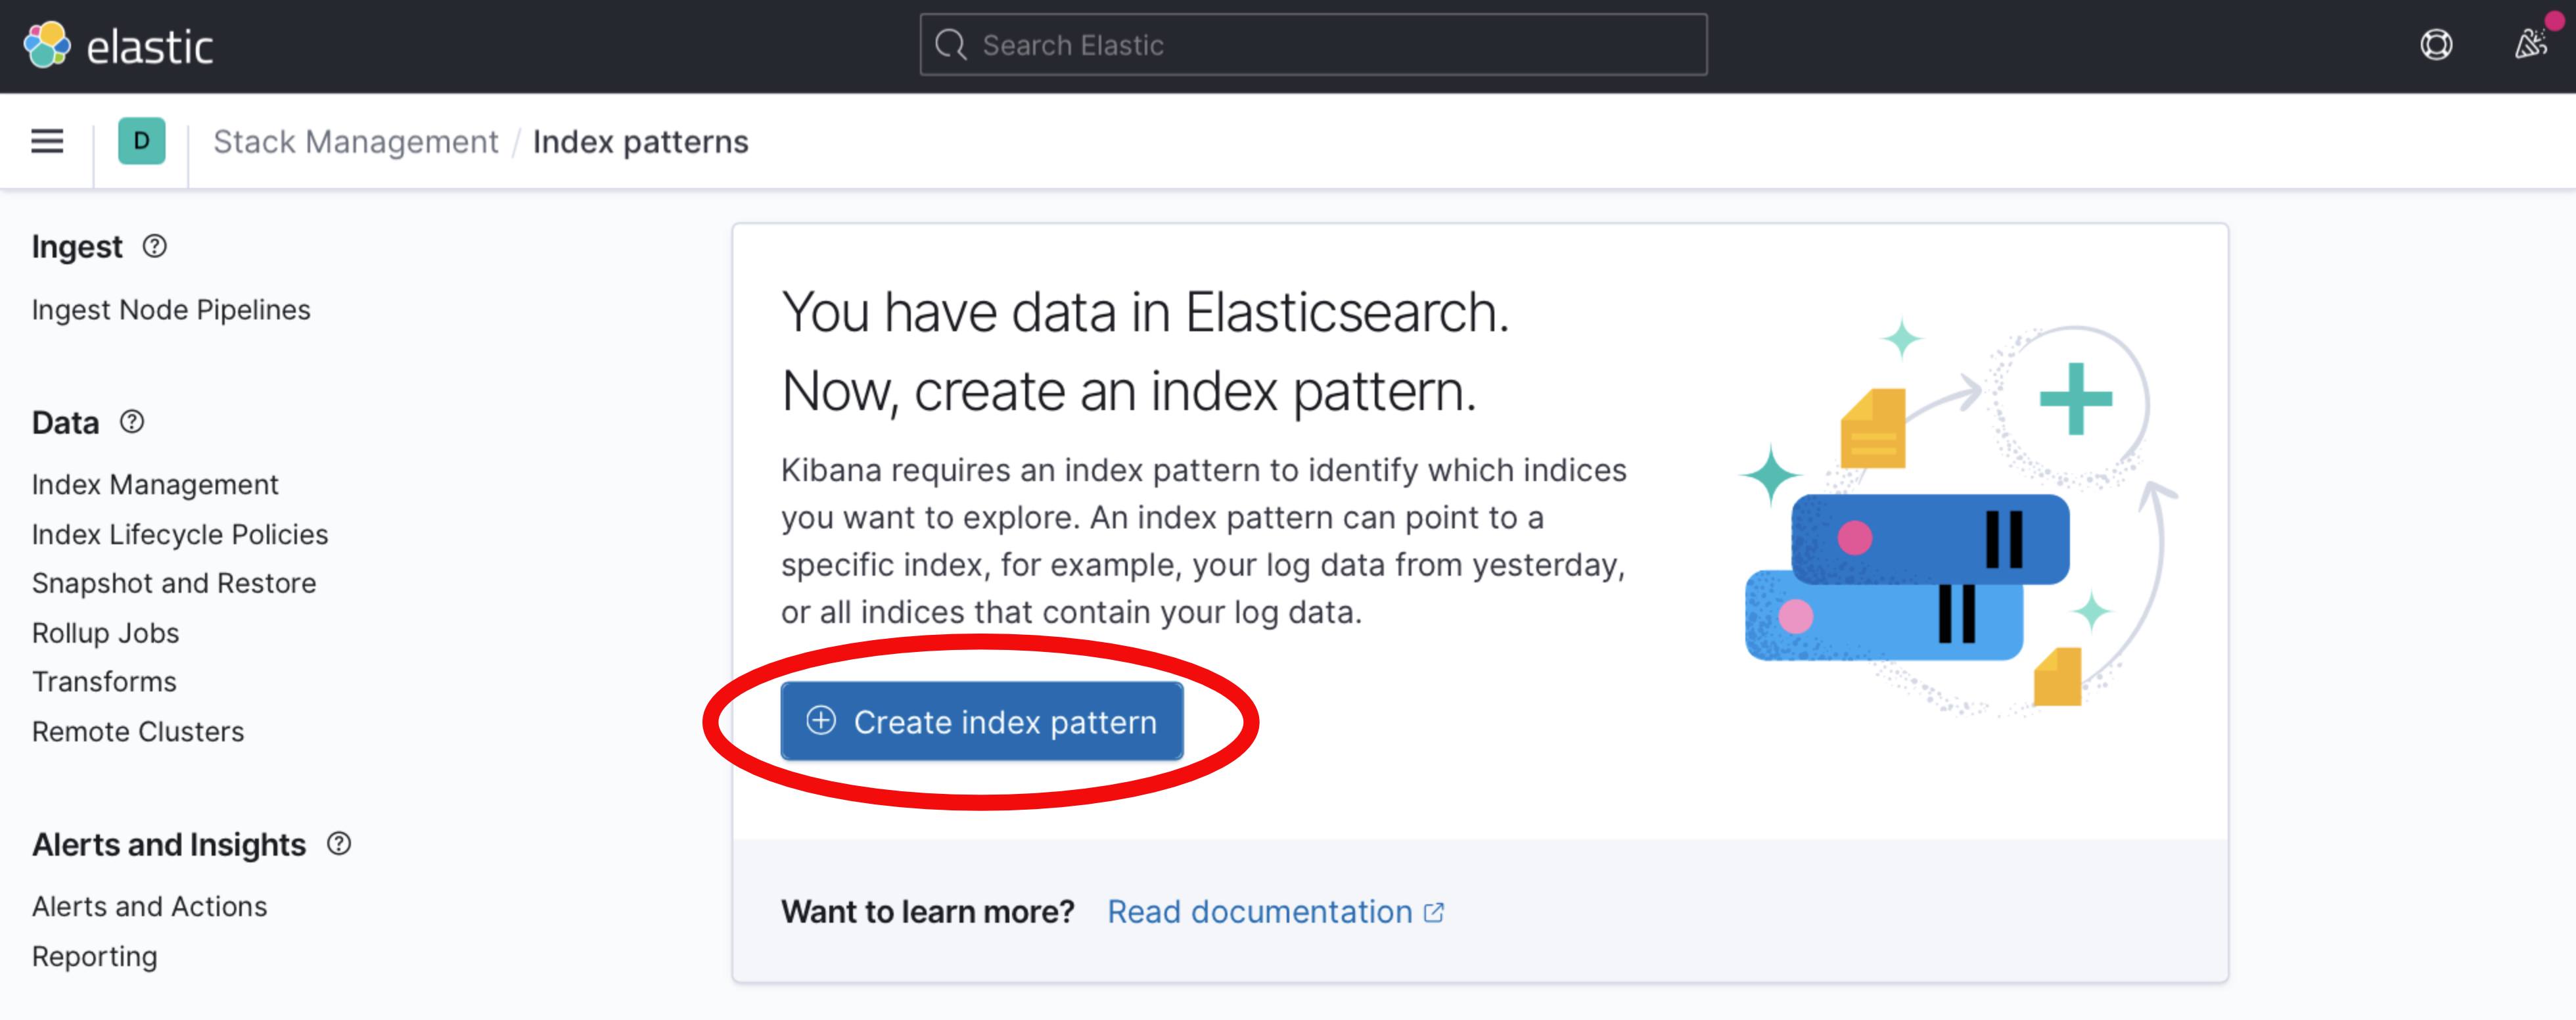
Task: Select Ingest Node Pipelines in sidebar
Action: coord(170,309)
